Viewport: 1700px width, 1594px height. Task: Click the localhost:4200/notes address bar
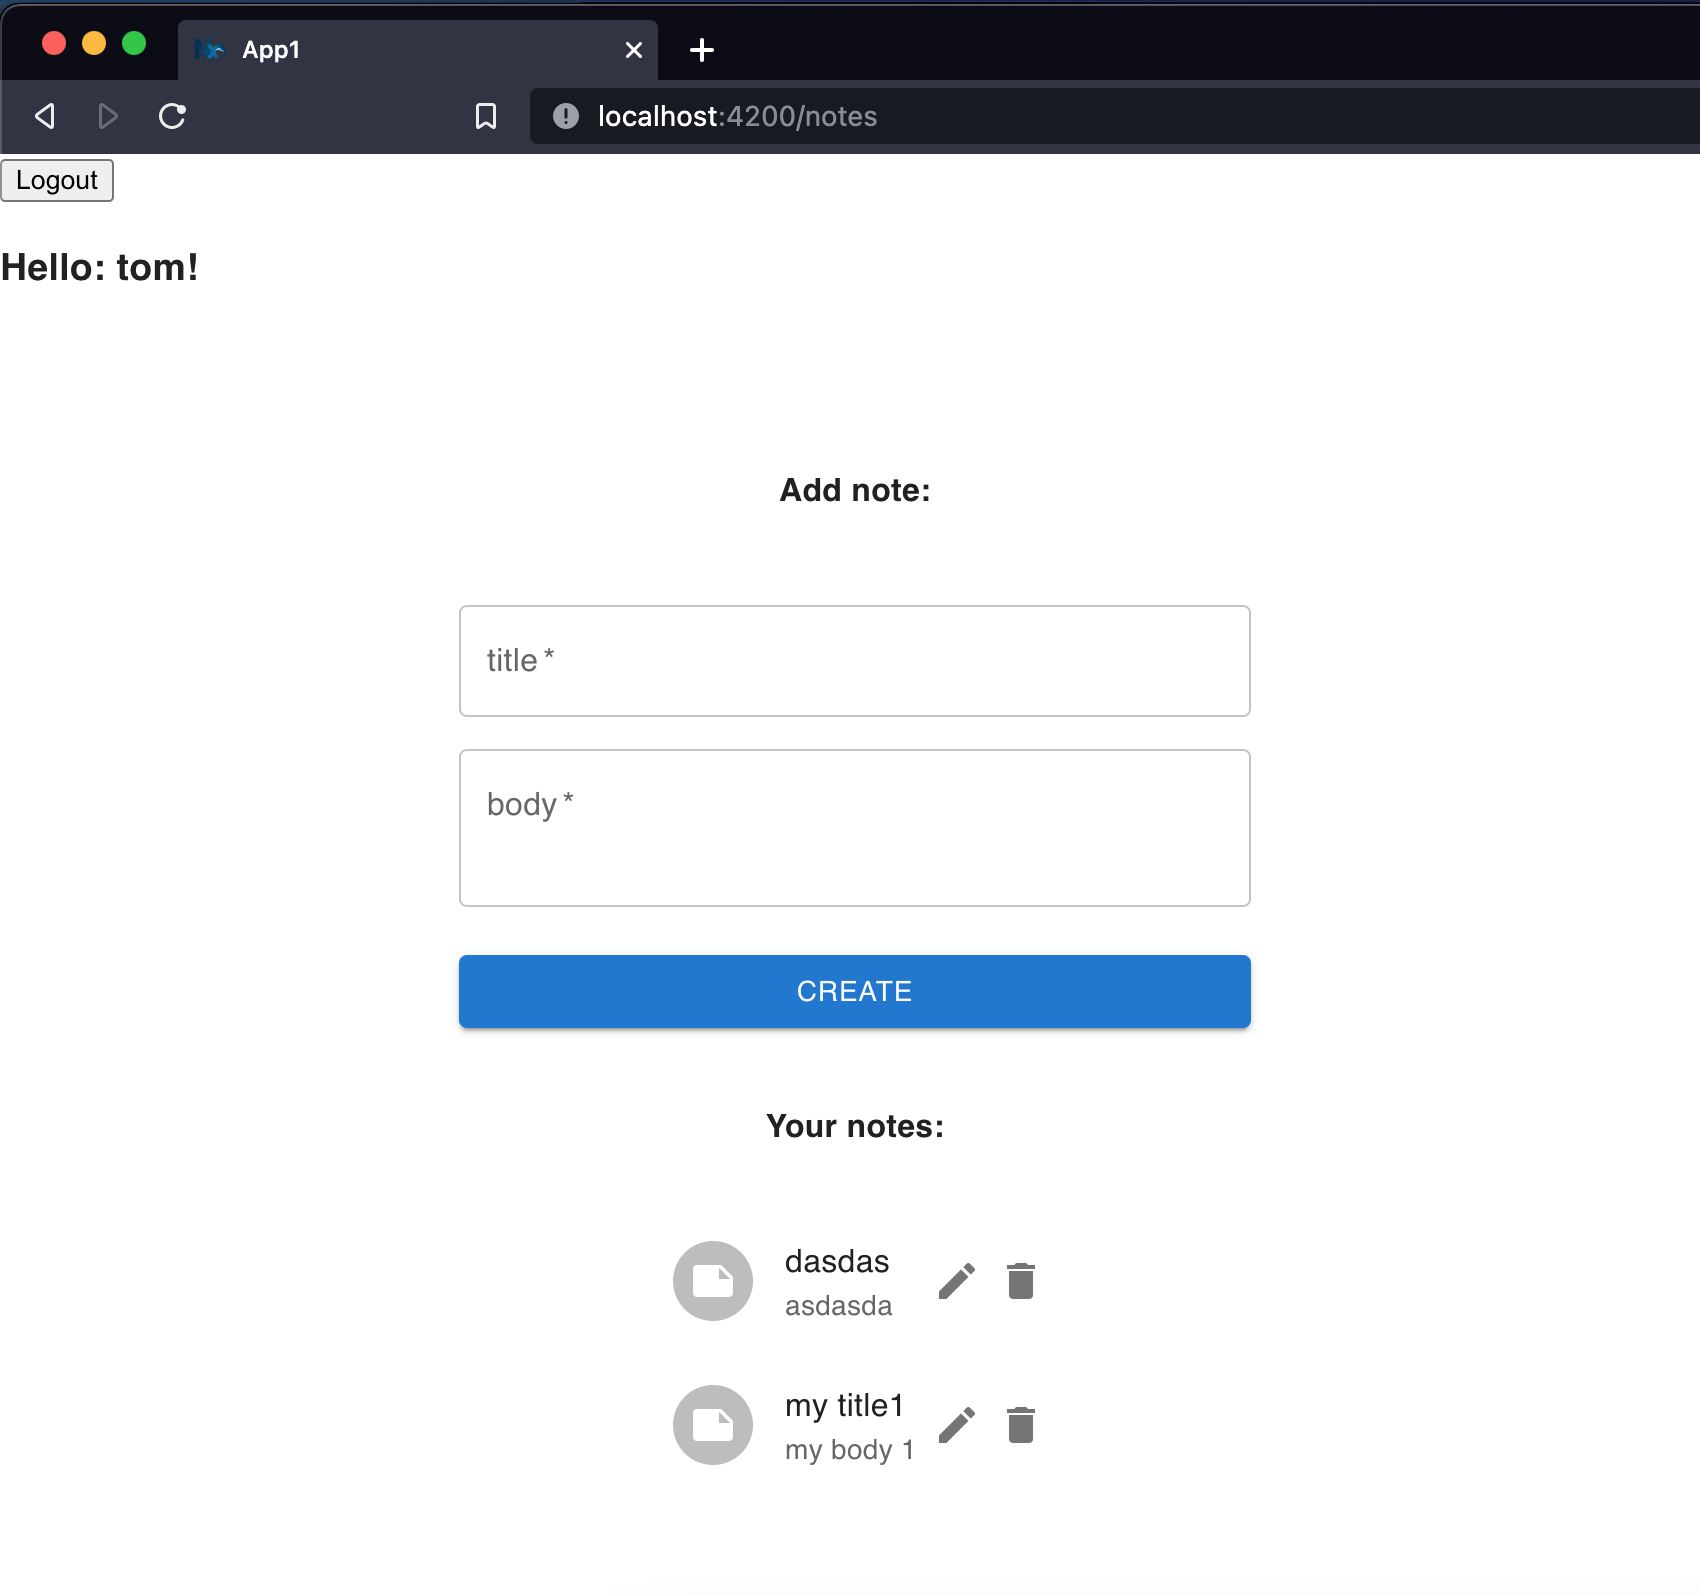(x=1114, y=116)
